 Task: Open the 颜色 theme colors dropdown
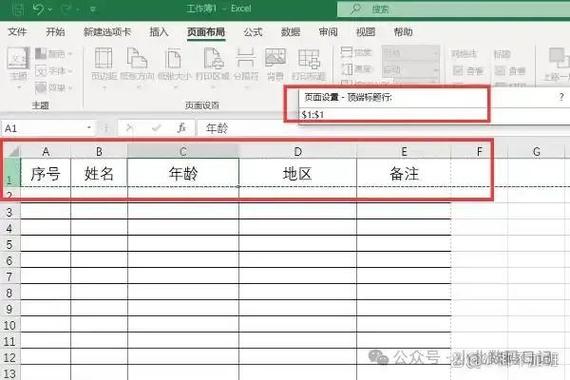[x=53, y=54]
